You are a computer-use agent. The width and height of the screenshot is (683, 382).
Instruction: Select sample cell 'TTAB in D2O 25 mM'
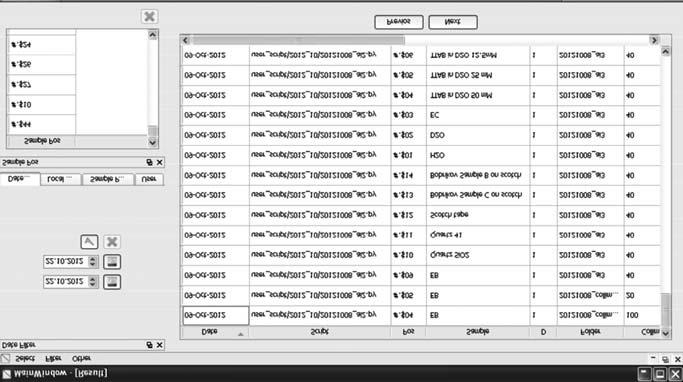(477, 75)
